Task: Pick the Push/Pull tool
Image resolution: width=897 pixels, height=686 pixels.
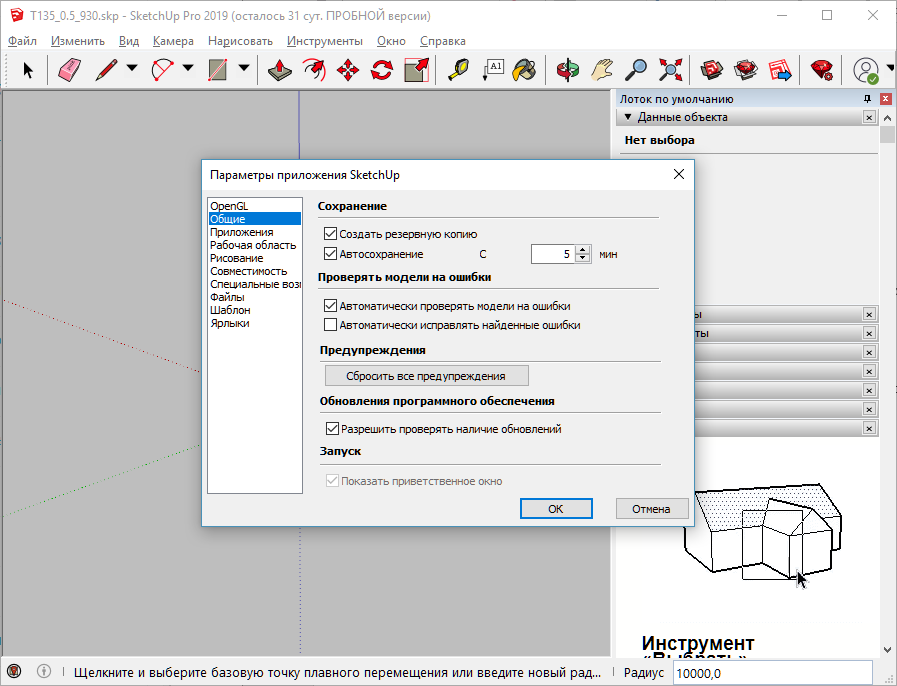Action: coord(281,70)
